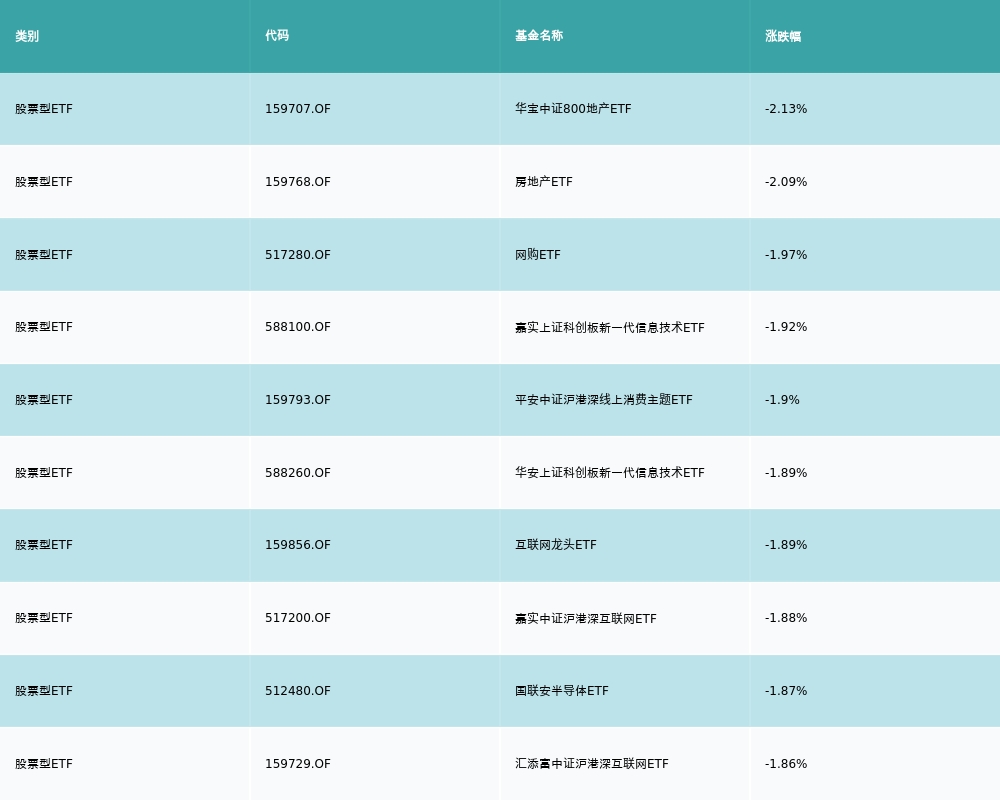Click fund name 互联网龙头ETF

(x=556, y=545)
